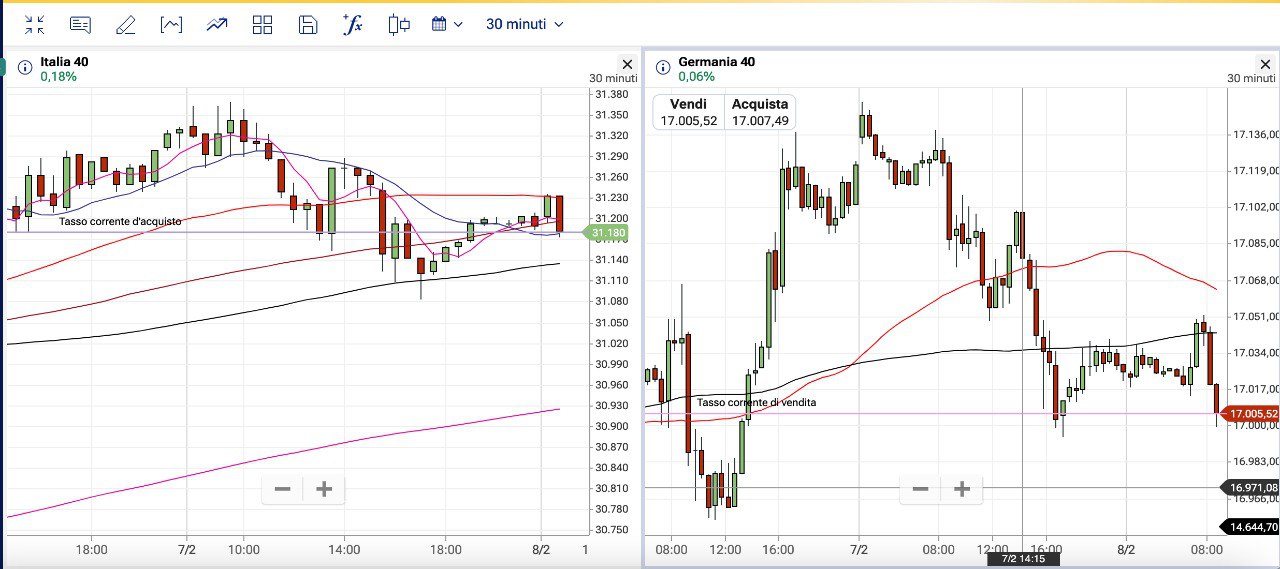Image resolution: width=1280 pixels, height=569 pixels.
Task: Close the Italia 40 chart panel
Action: click(x=627, y=64)
